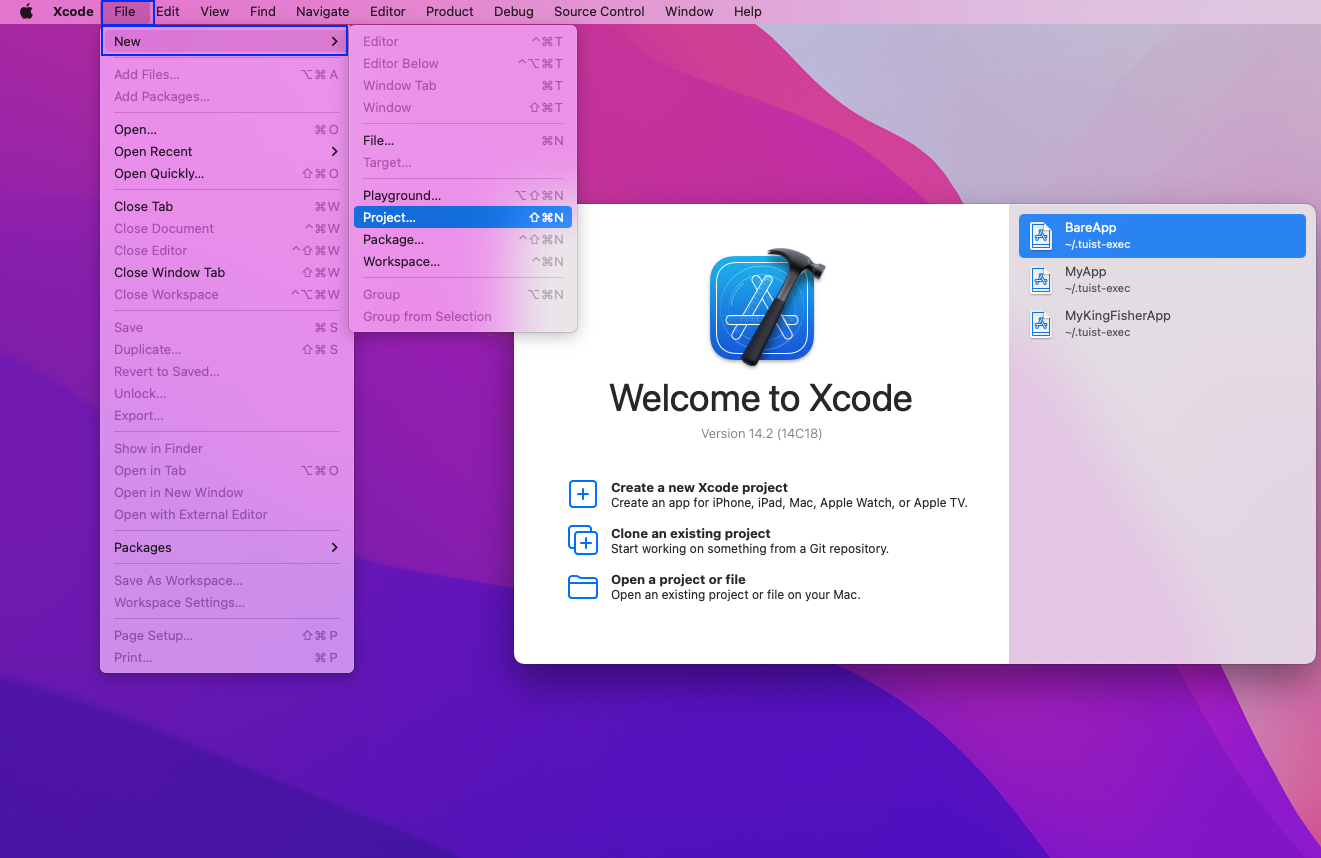Close the File menu from the menu bar
The image size is (1321, 858).
(126, 12)
